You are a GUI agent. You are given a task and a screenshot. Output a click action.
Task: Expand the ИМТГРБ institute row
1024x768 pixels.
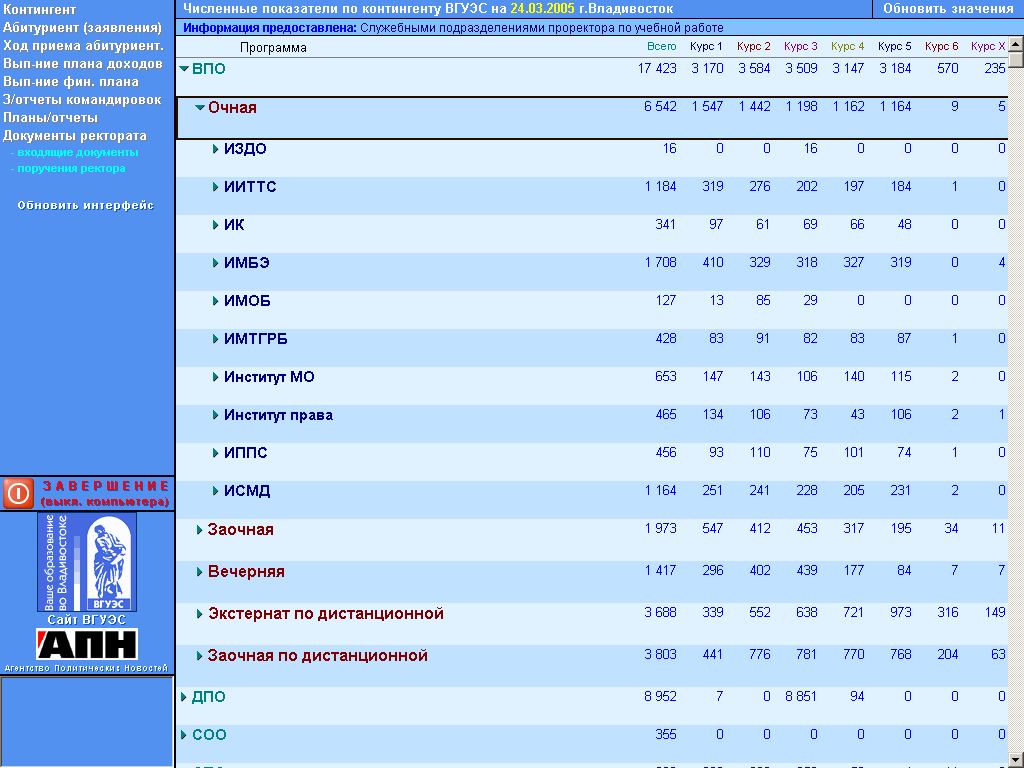(216, 339)
